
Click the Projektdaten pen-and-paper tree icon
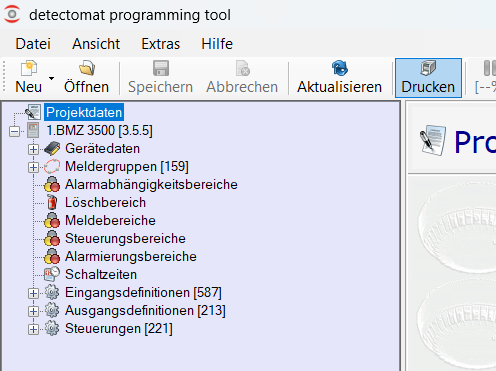click(x=33, y=112)
